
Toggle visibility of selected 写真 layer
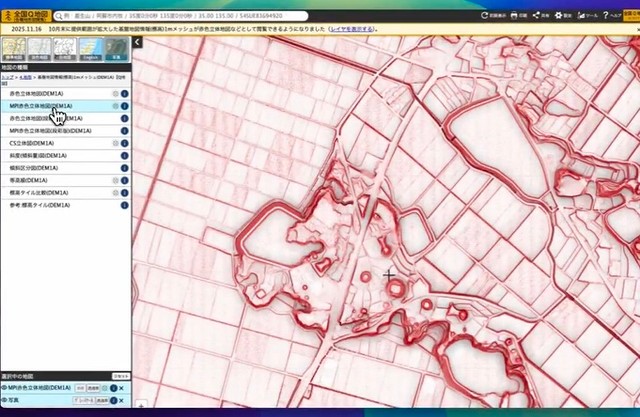pos(6,401)
